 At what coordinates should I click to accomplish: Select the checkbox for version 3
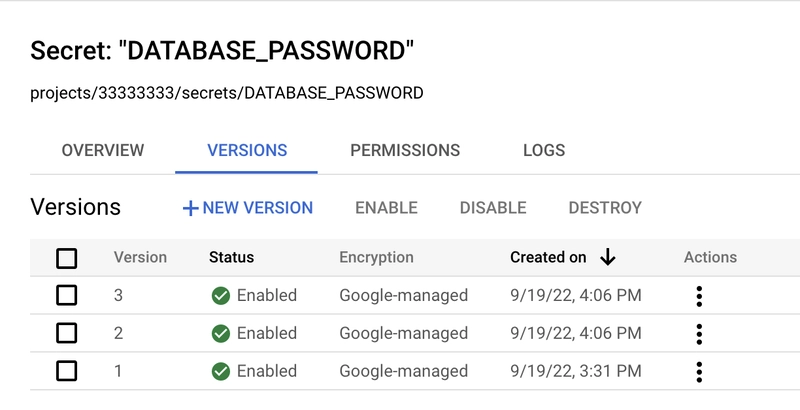(66, 295)
